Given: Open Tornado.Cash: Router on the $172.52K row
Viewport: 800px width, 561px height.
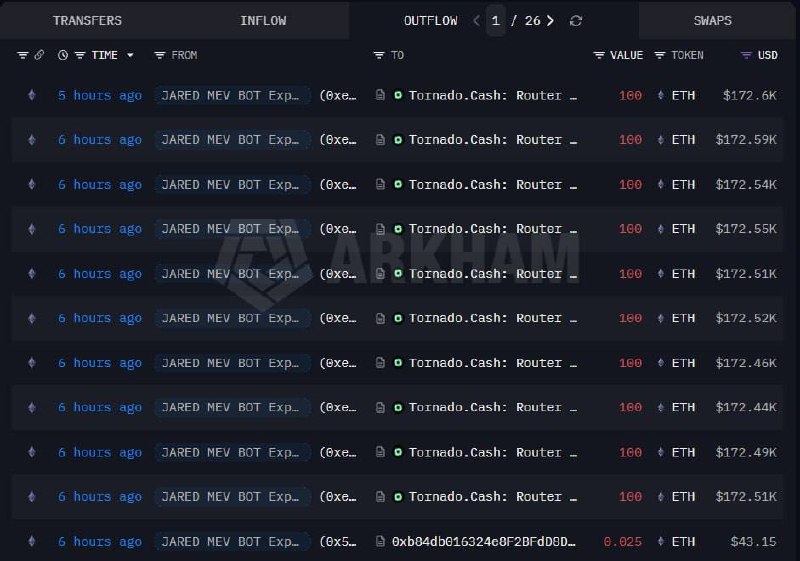Looking at the screenshot, I should [492, 318].
